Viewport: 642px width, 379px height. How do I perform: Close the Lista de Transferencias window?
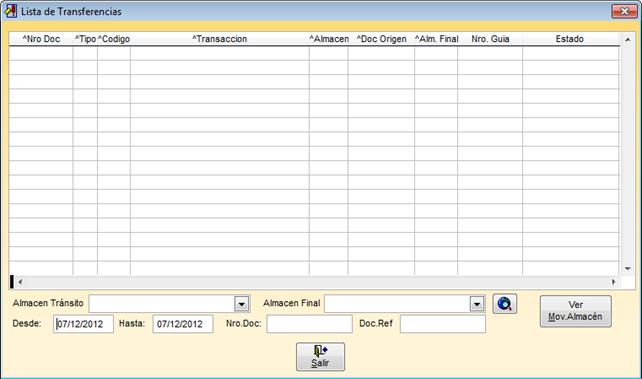tap(624, 11)
